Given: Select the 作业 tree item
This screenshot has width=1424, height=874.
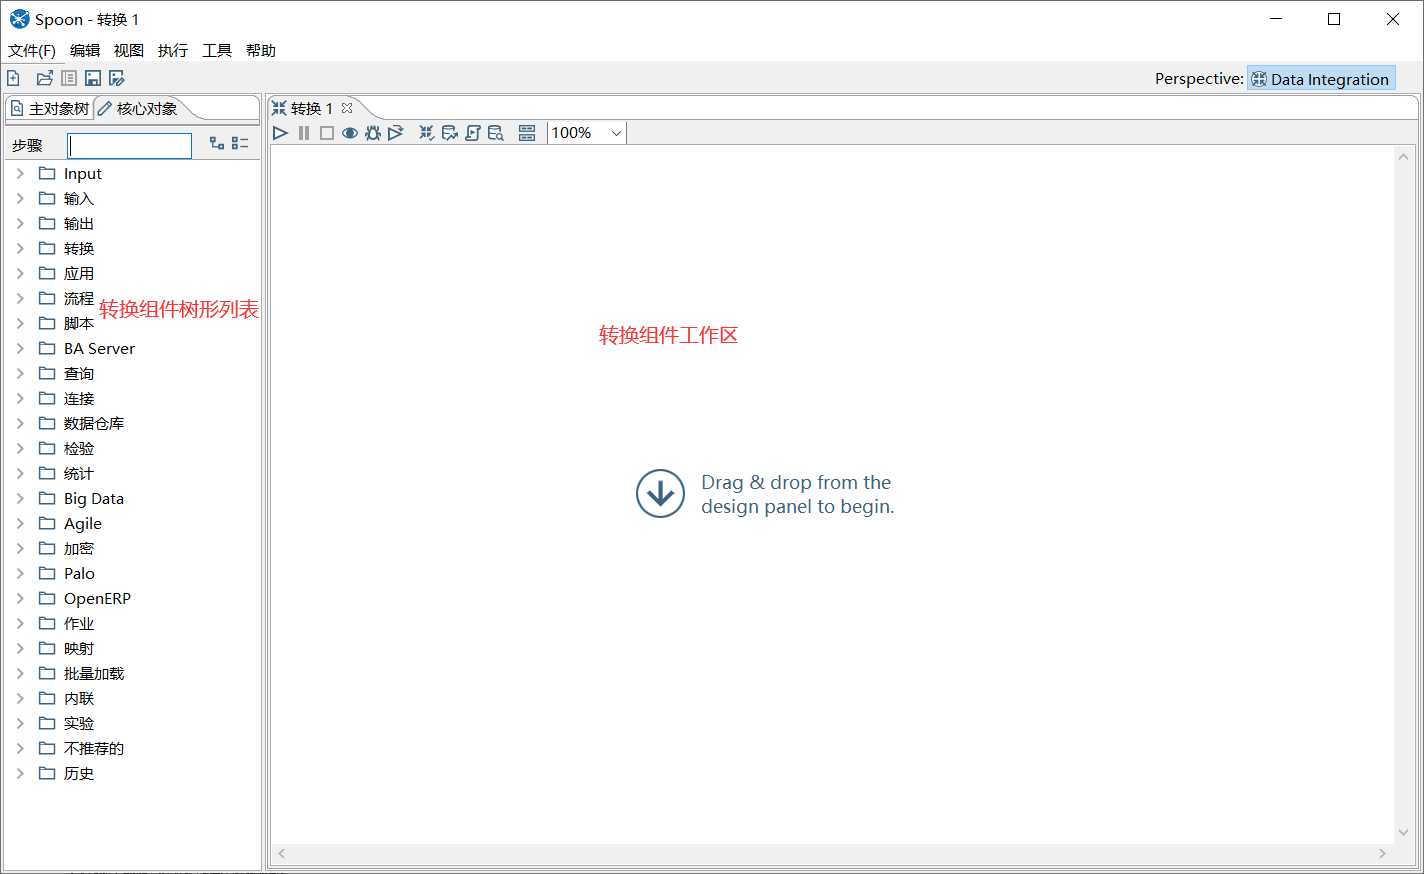Looking at the screenshot, I should click(x=79, y=623).
